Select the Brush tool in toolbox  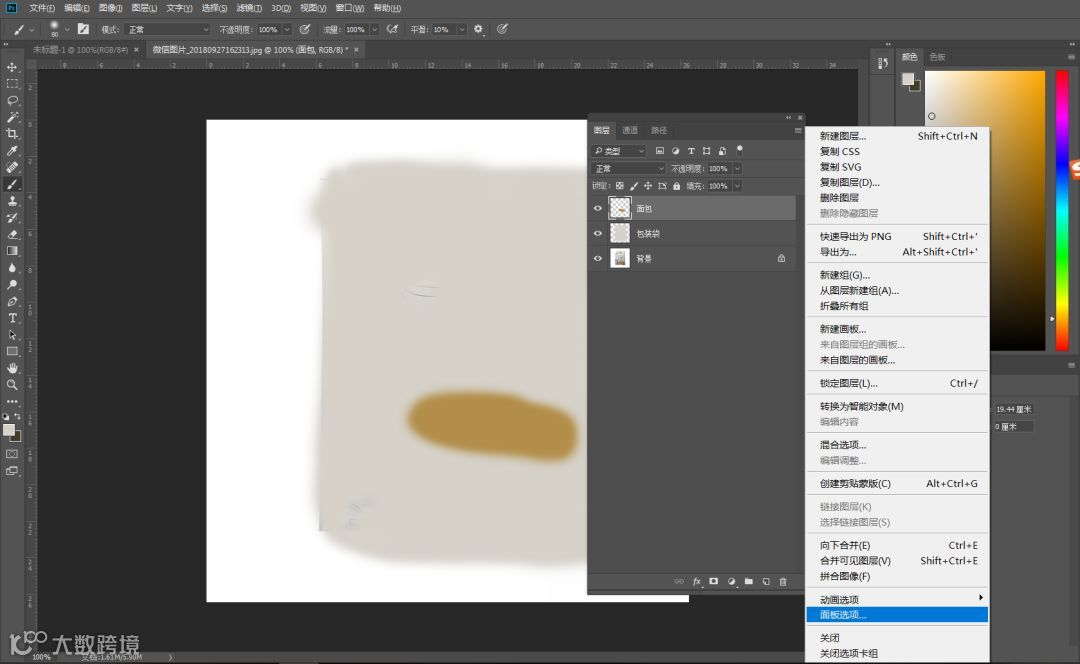[12, 184]
